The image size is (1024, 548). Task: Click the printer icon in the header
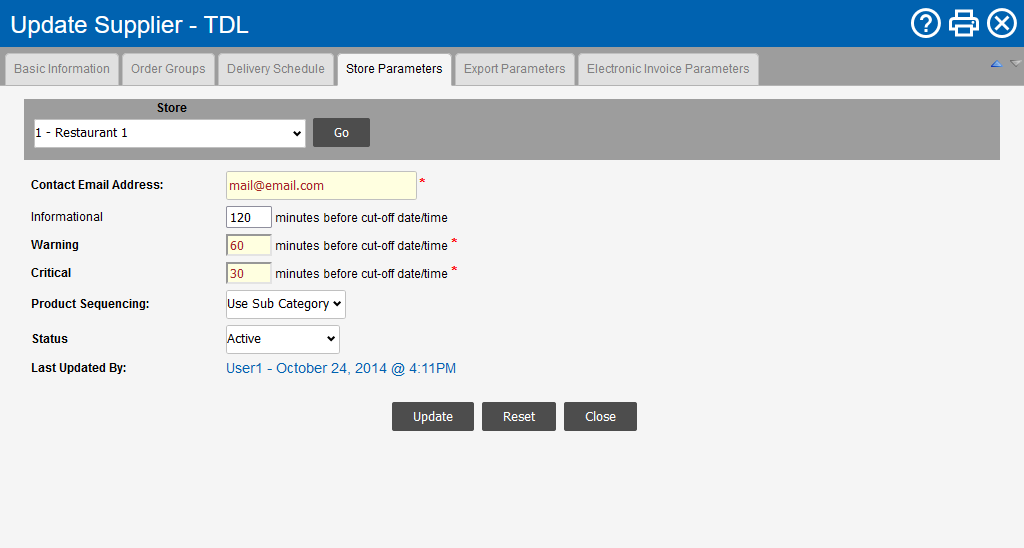click(963, 23)
